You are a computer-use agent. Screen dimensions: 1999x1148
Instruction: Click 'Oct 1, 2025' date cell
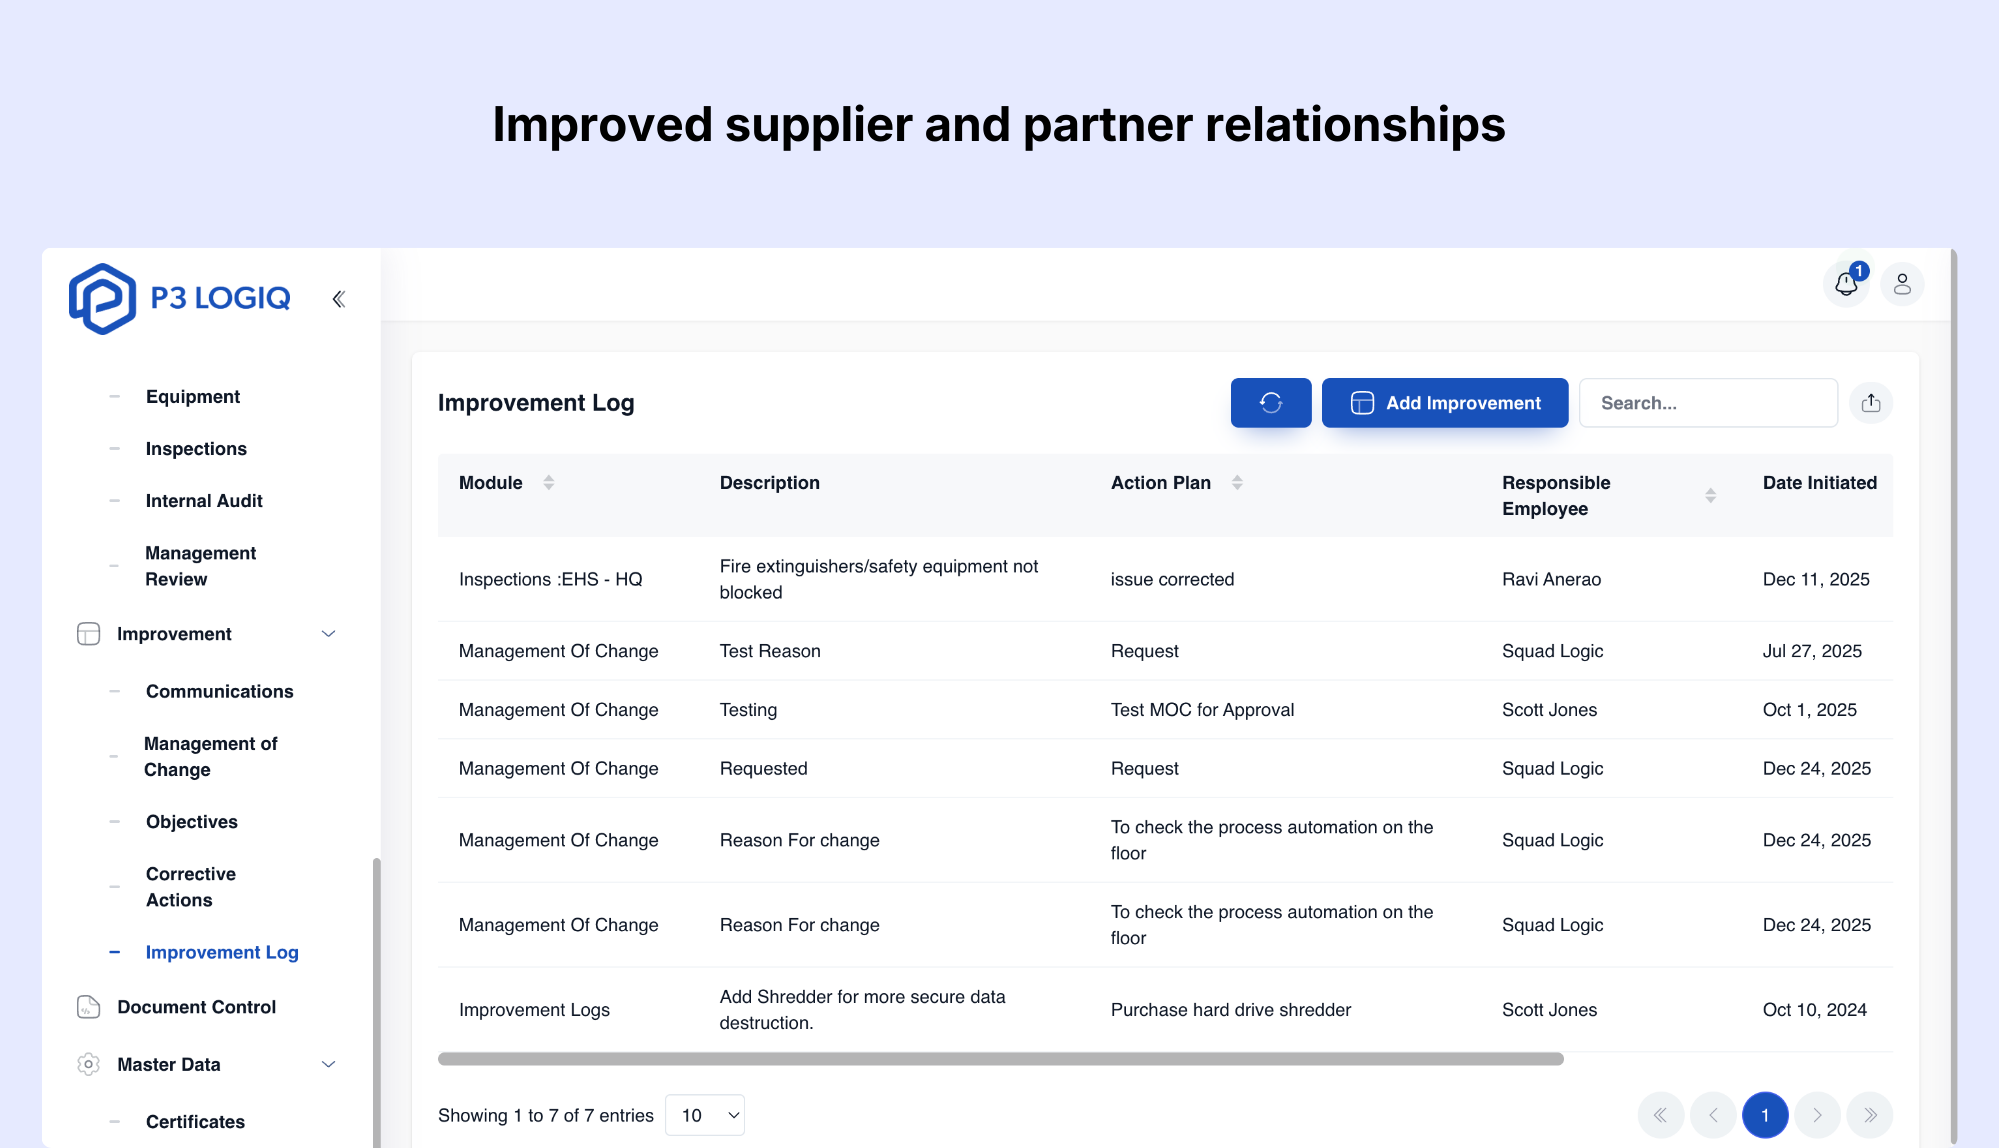tap(1810, 710)
